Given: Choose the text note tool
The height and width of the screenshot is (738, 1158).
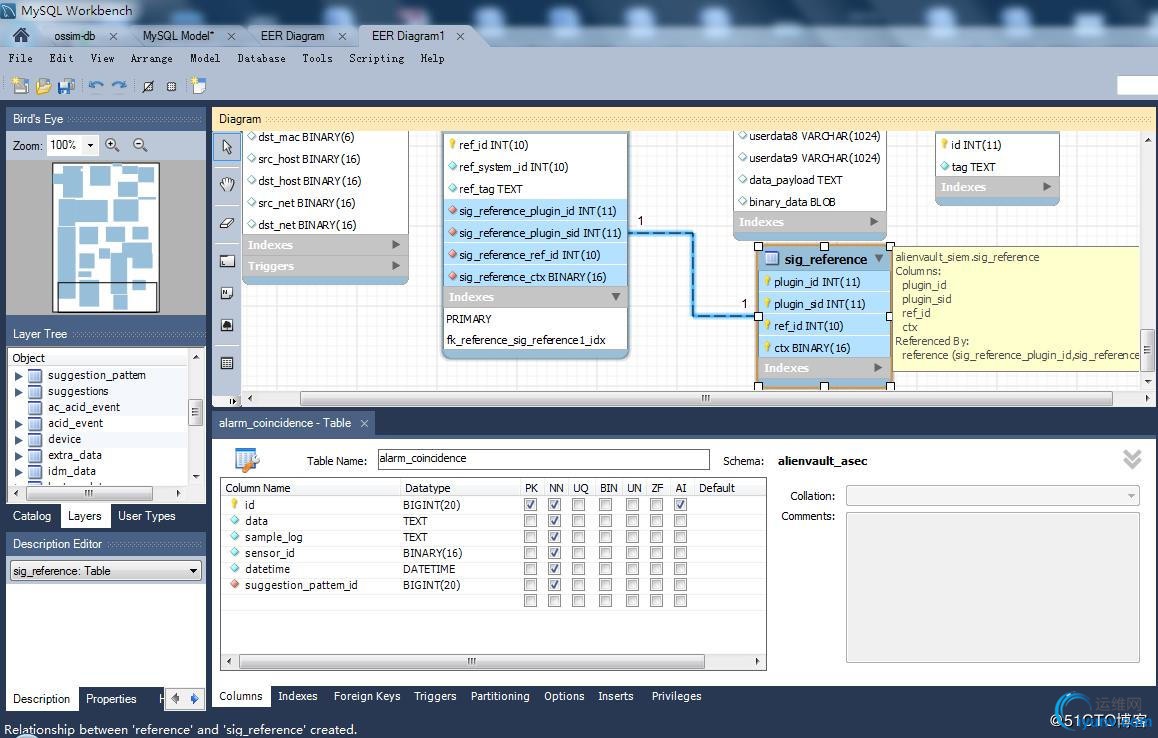Looking at the screenshot, I should pyautogui.click(x=227, y=293).
